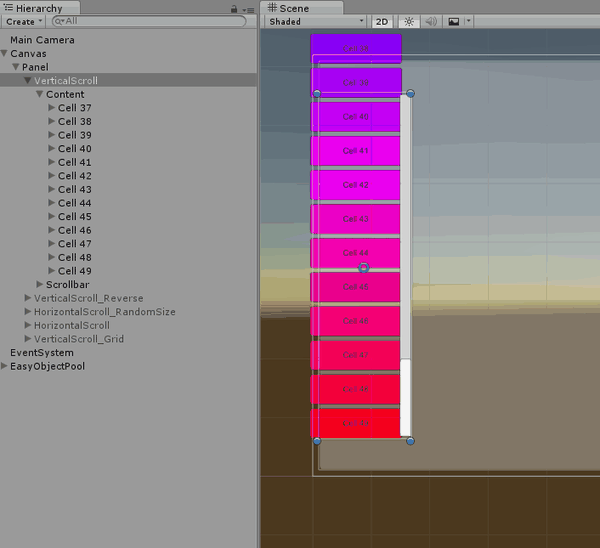Click the bottom-left blue rect handle
The image size is (600, 548).
pyautogui.click(x=317, y=441)
